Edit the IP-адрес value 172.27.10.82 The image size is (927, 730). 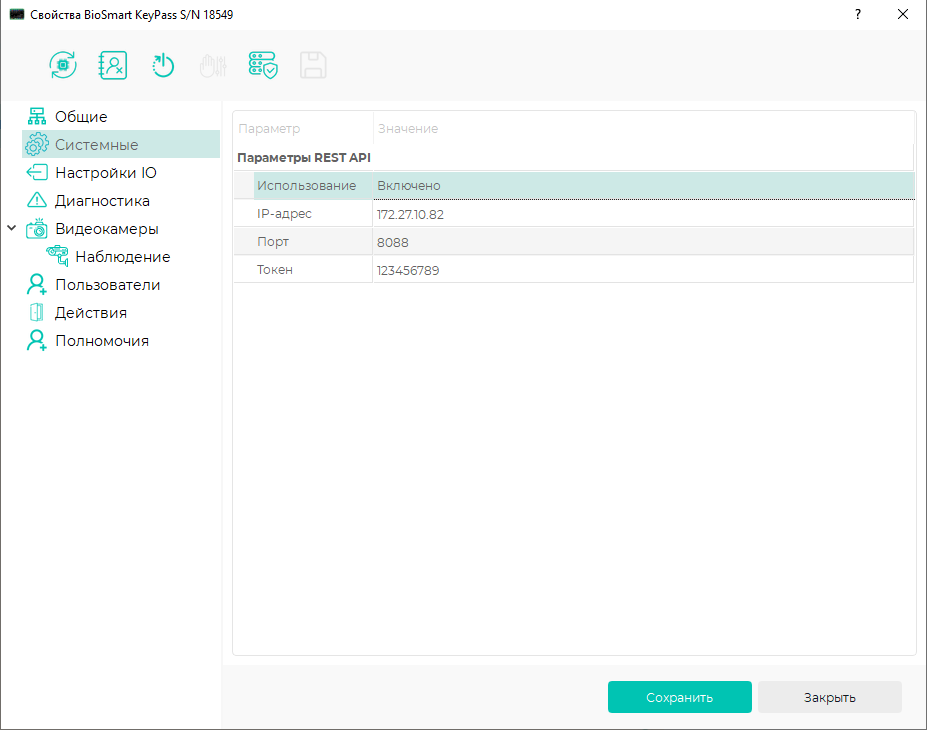pos(644,214)
